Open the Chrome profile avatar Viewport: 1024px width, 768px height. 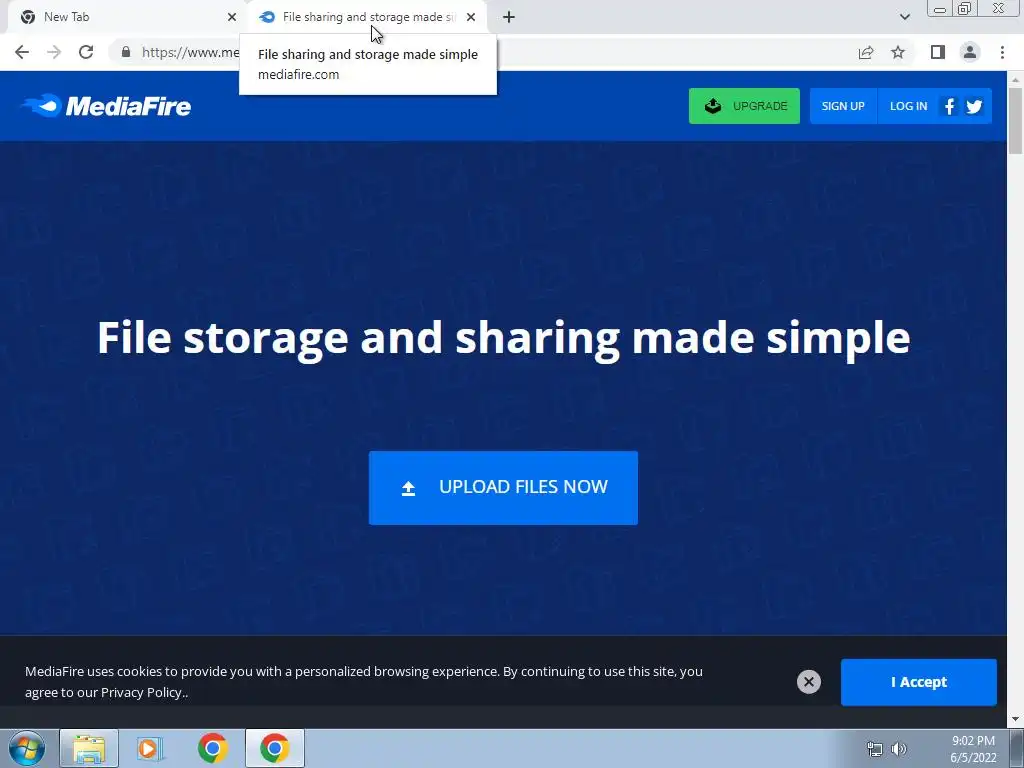[x=970, y=52]
